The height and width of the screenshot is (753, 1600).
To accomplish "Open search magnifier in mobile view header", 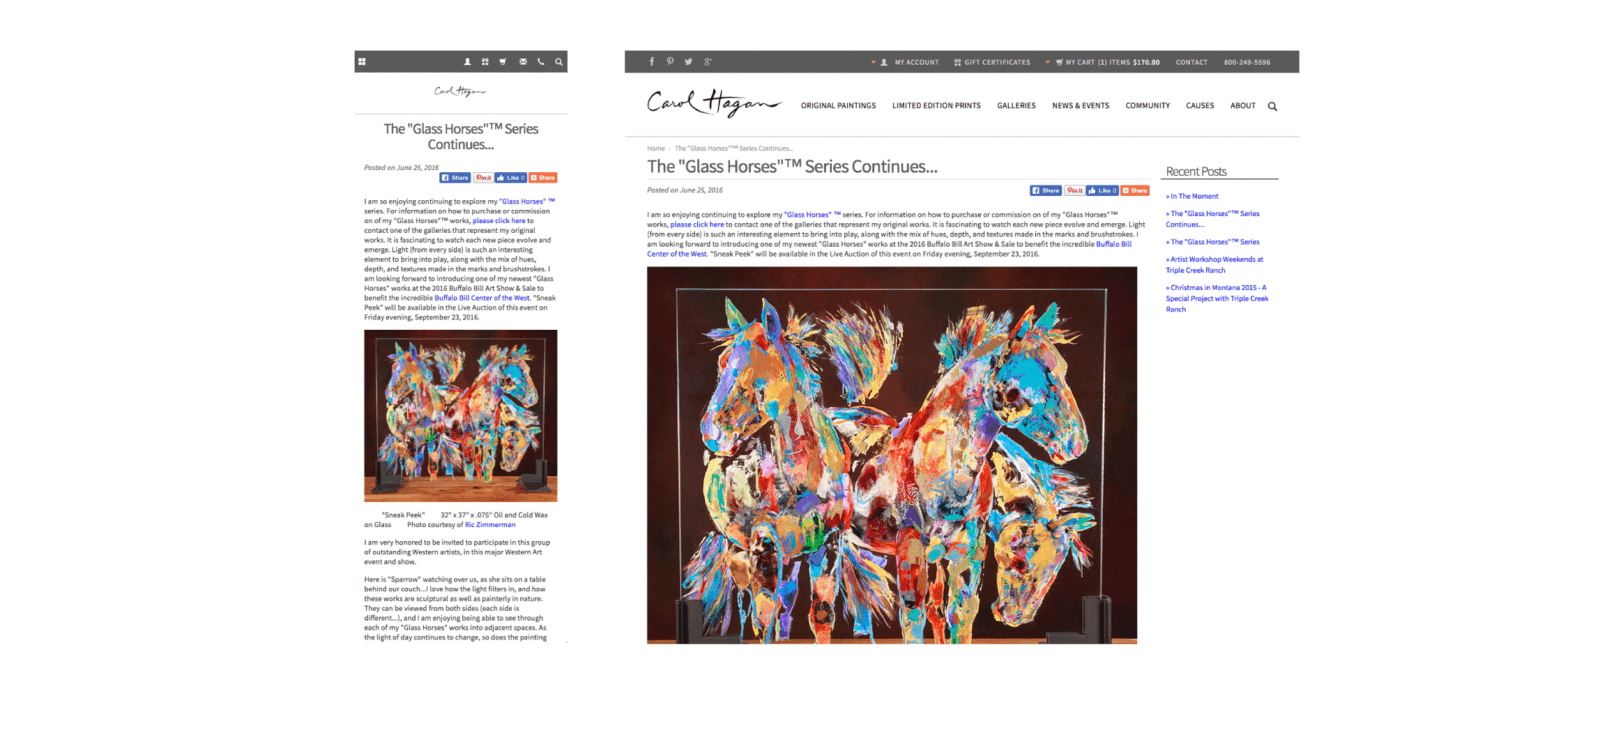I will [x=559, y=62].
